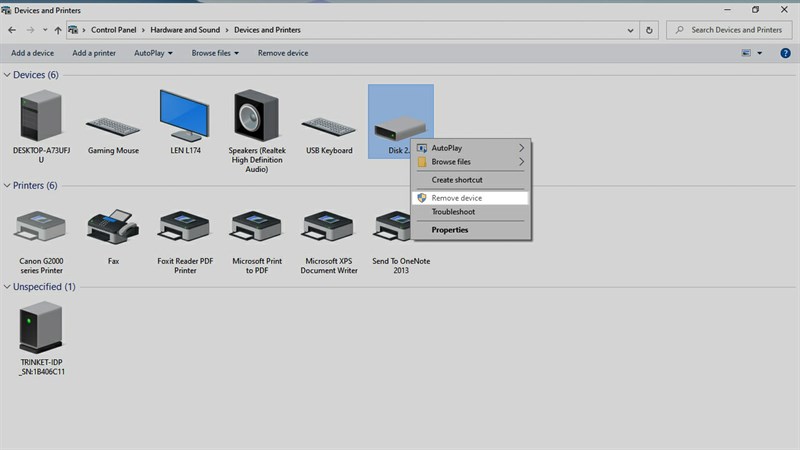Click the Search Devices and Printers field

point(736,30)
